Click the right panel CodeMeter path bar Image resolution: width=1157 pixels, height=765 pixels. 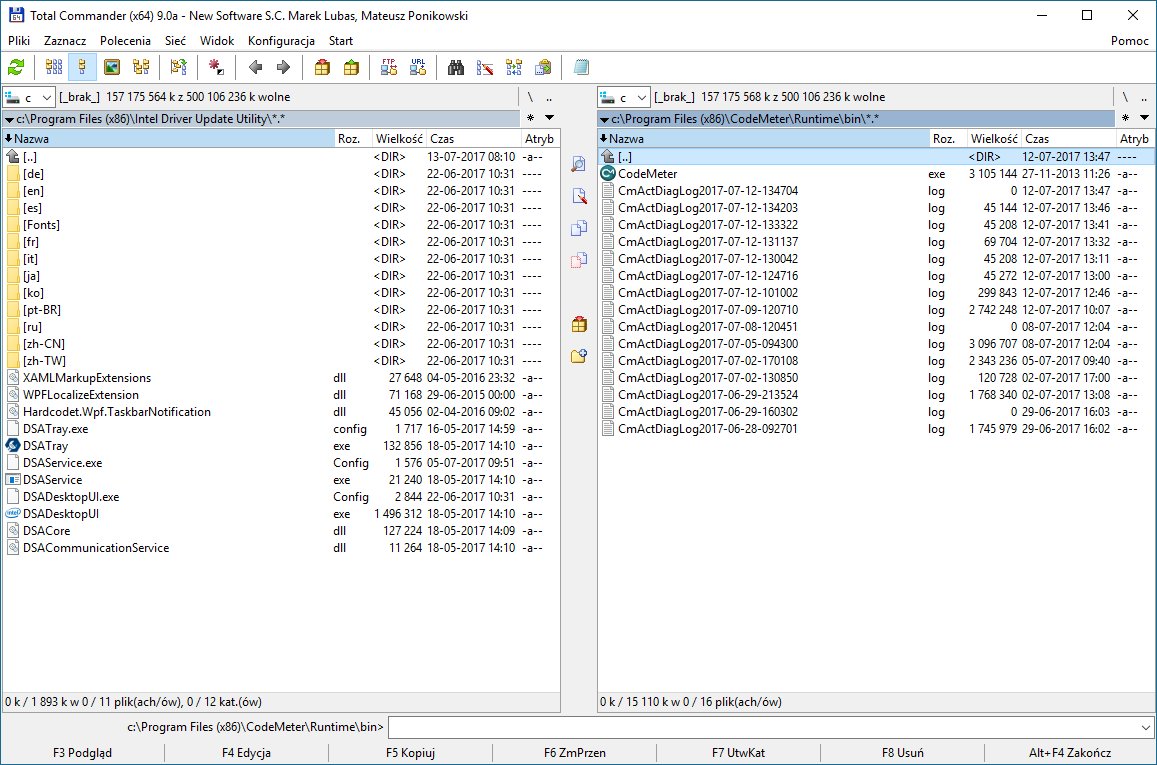pyautogui.click(x=856, y=119)
